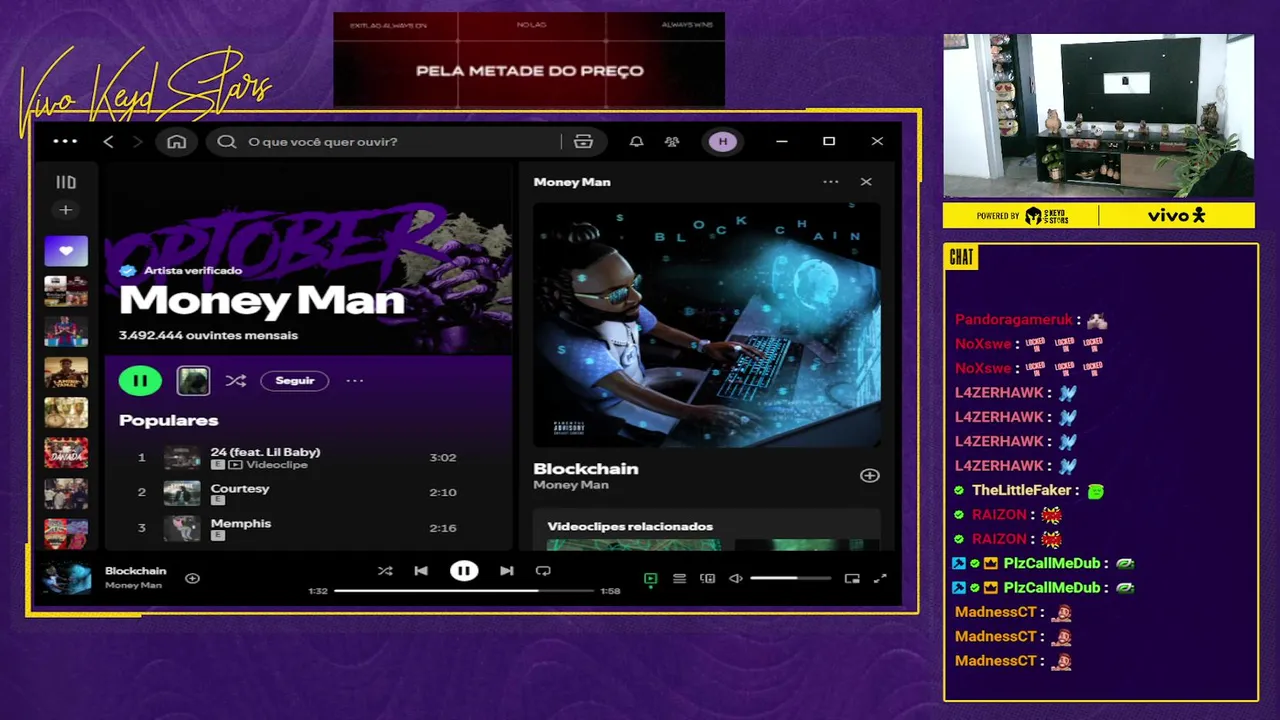Open the 'H' profile avatar menu
Image resolution: width=1280 pixels, height=720 pixels.
coord(723,142)
